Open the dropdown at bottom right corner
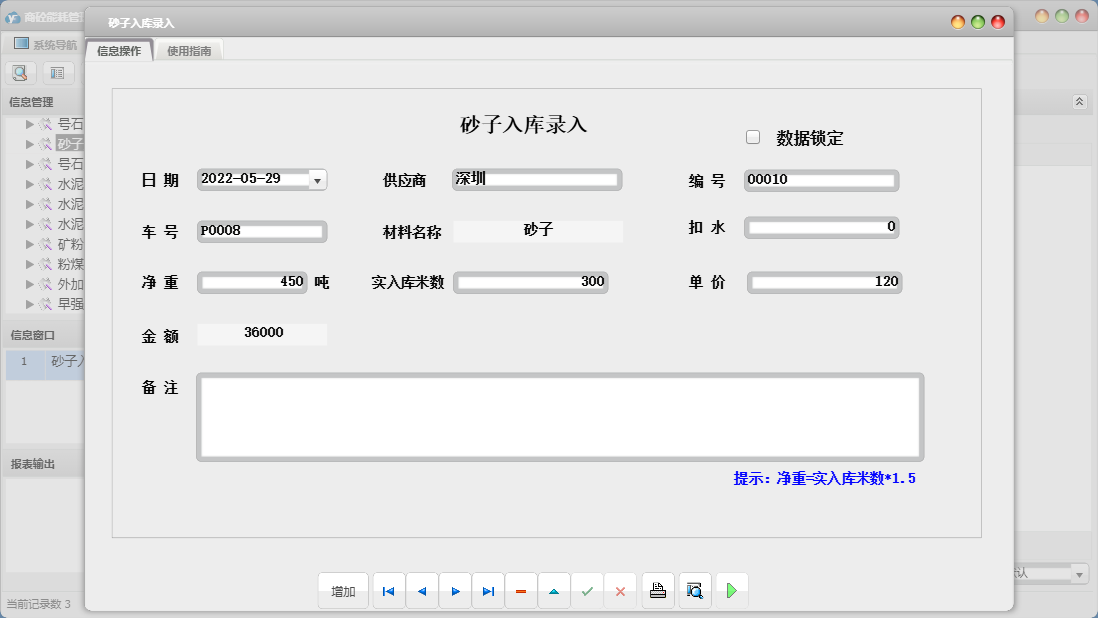 pos(1079,573)
